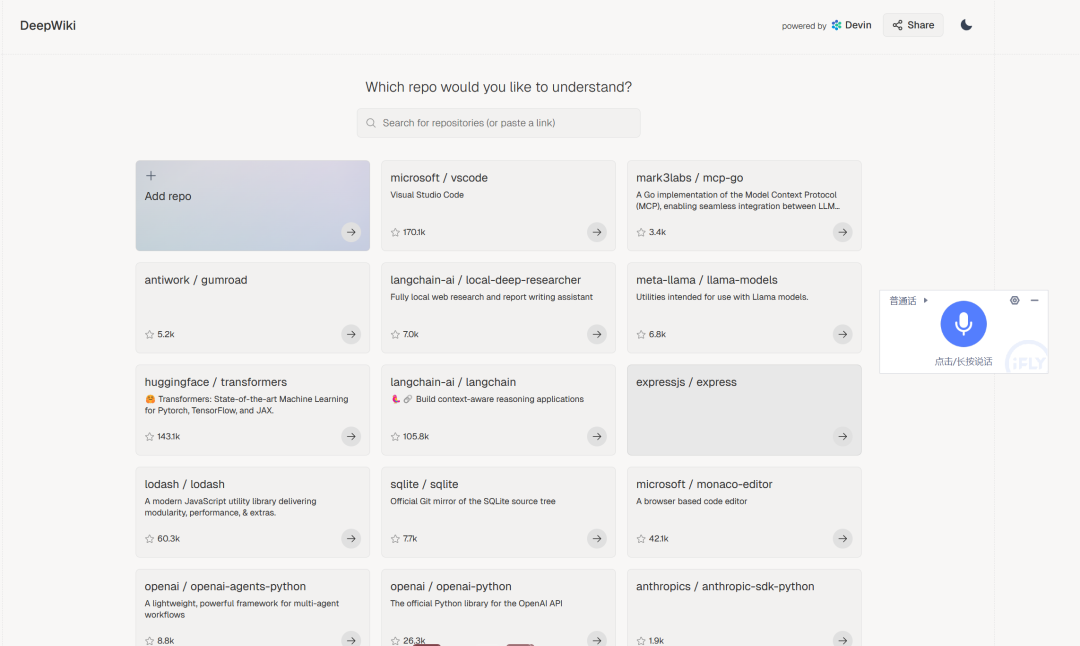Click the blue iFLY microphone button

coord(963,323)
